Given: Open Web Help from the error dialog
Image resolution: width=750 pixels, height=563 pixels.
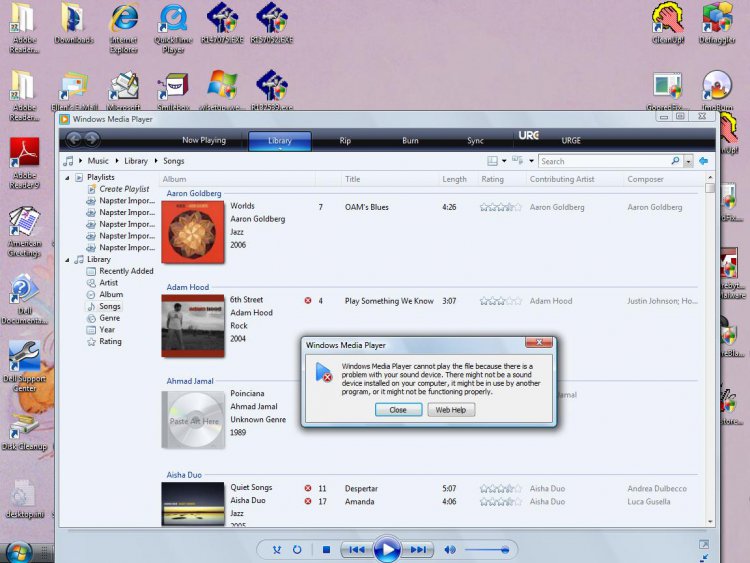Looking at the screenshot, I should (x=451, y=410).
